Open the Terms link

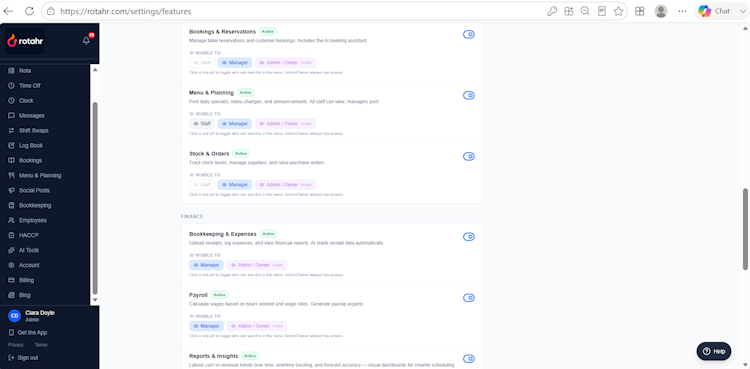click(x=41, y=345)
